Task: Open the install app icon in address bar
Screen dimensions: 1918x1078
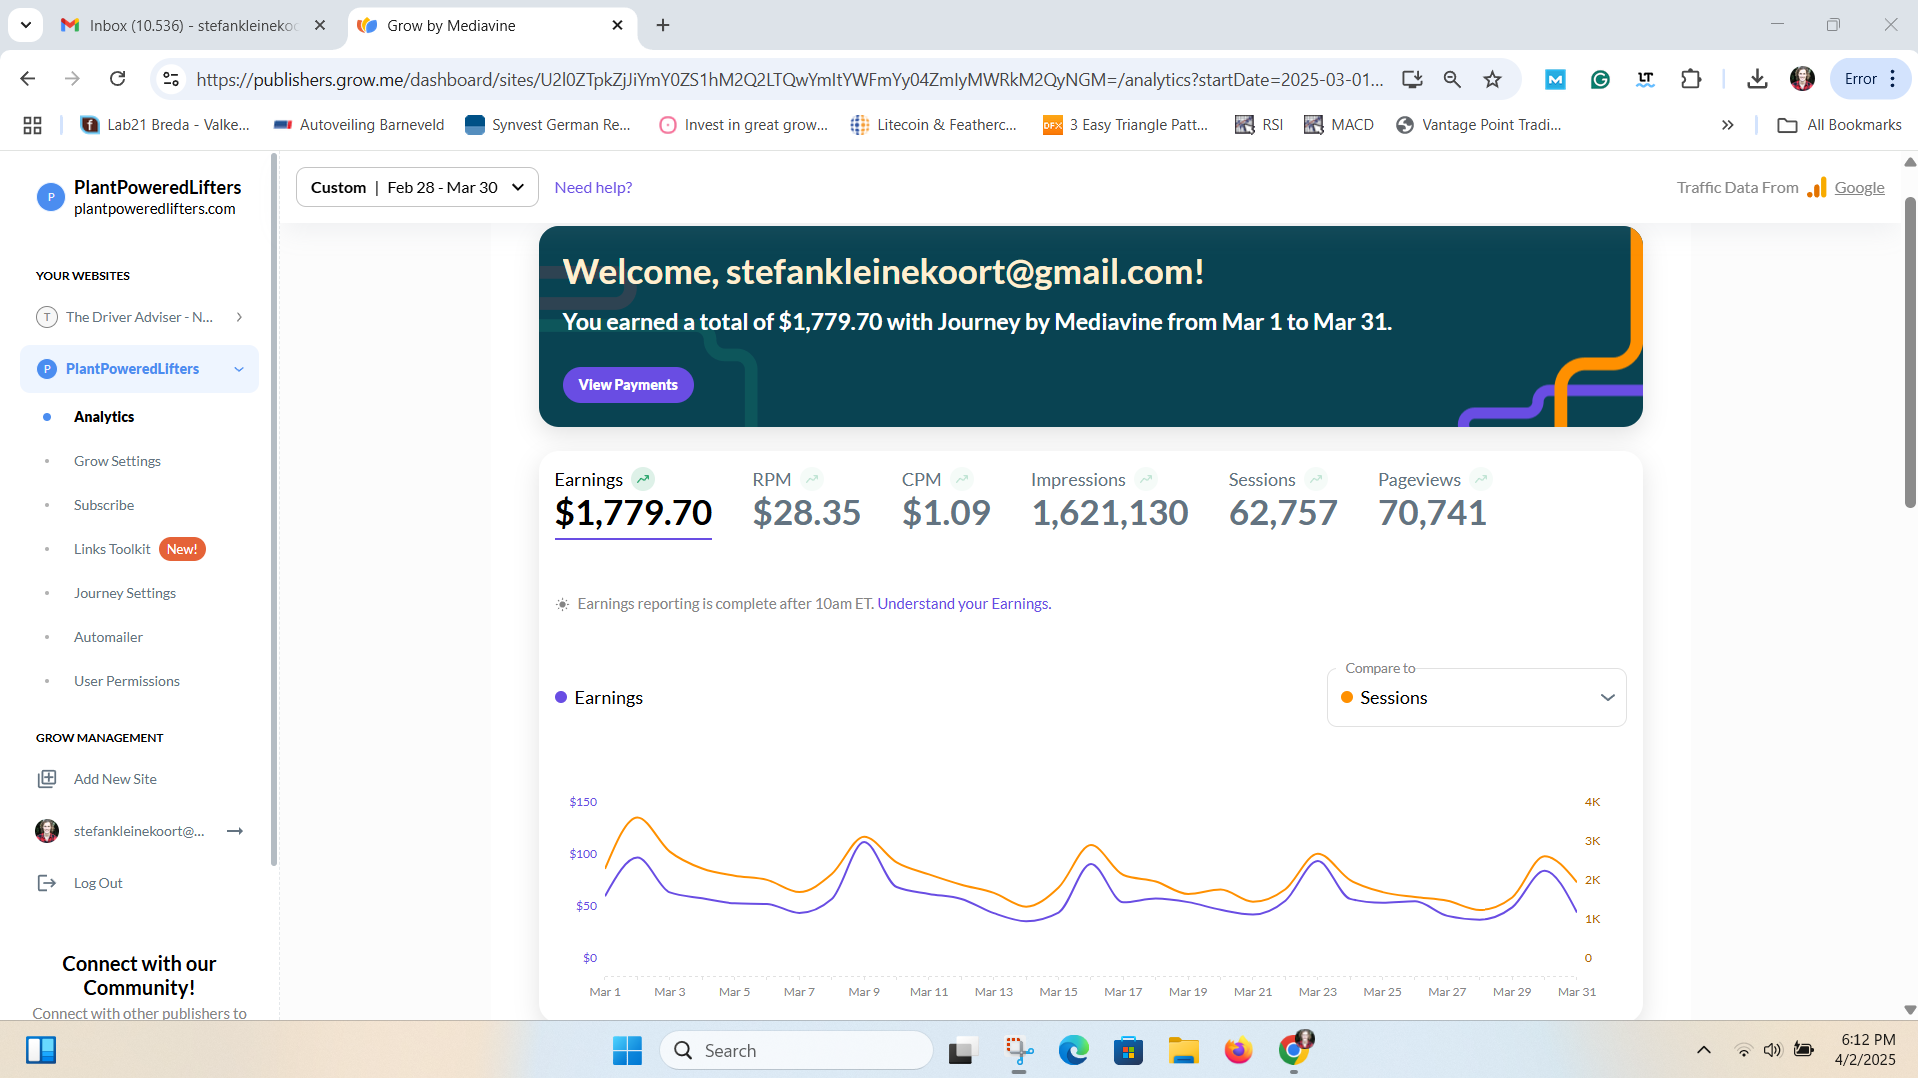Action: pos(1412,79)
